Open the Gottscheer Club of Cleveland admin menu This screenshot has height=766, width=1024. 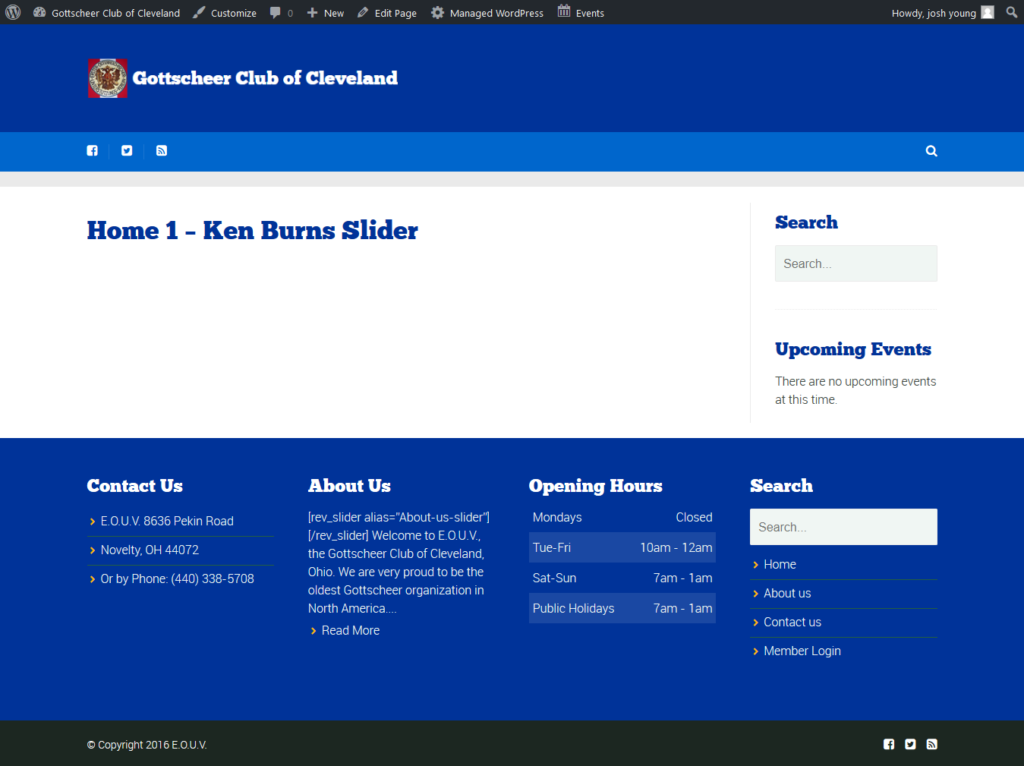106,12
